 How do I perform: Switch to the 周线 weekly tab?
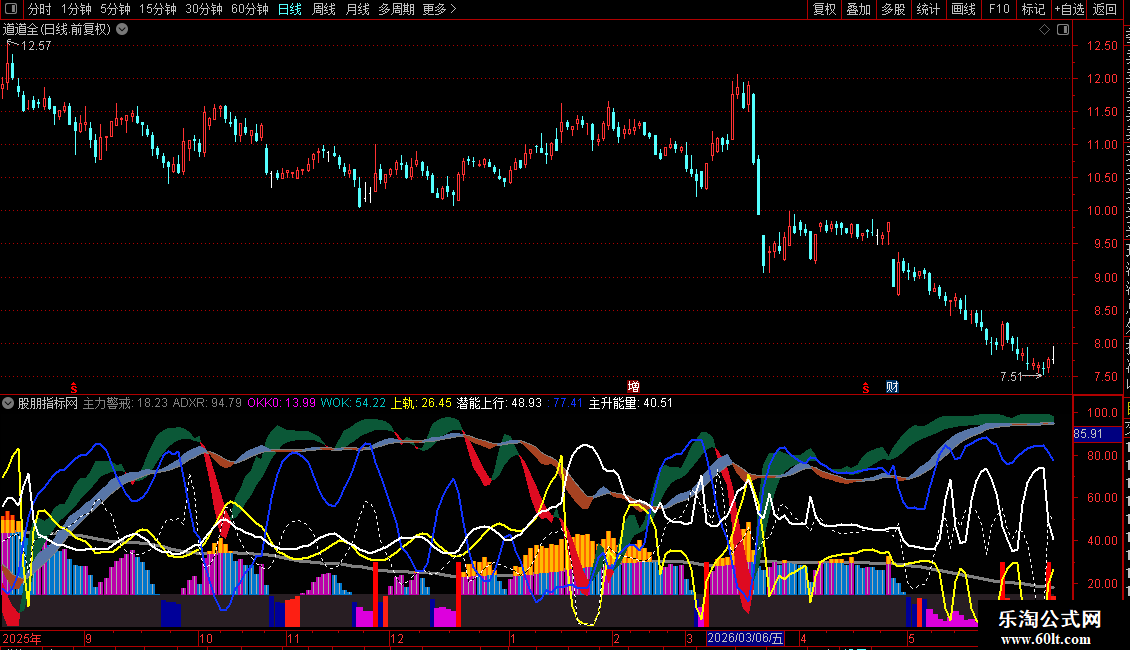click(x=324, y=9)
